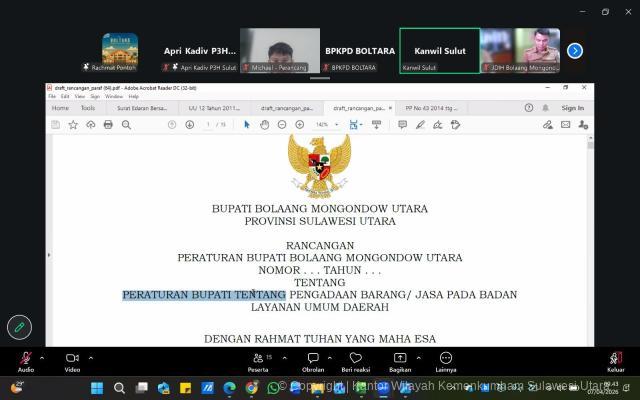This screenshot has height=400, width=640.
Task: Unmute the microphone with the Audio button
Action: point(25,359)
